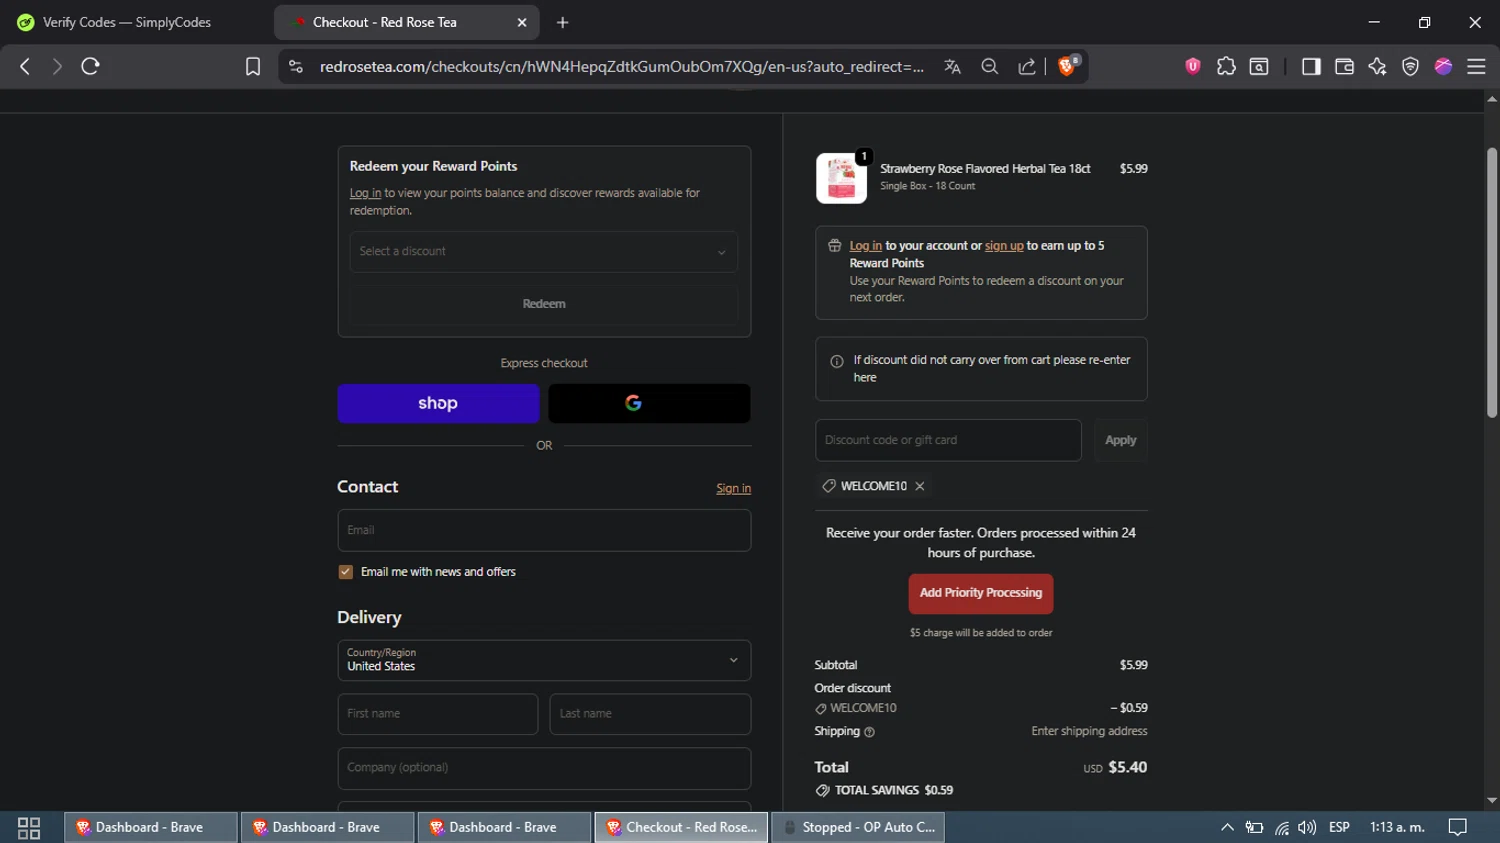This screenshot has width=1500, height=843.
Task: Focus the Discount code or gift card field
Action: pos(948,440)
